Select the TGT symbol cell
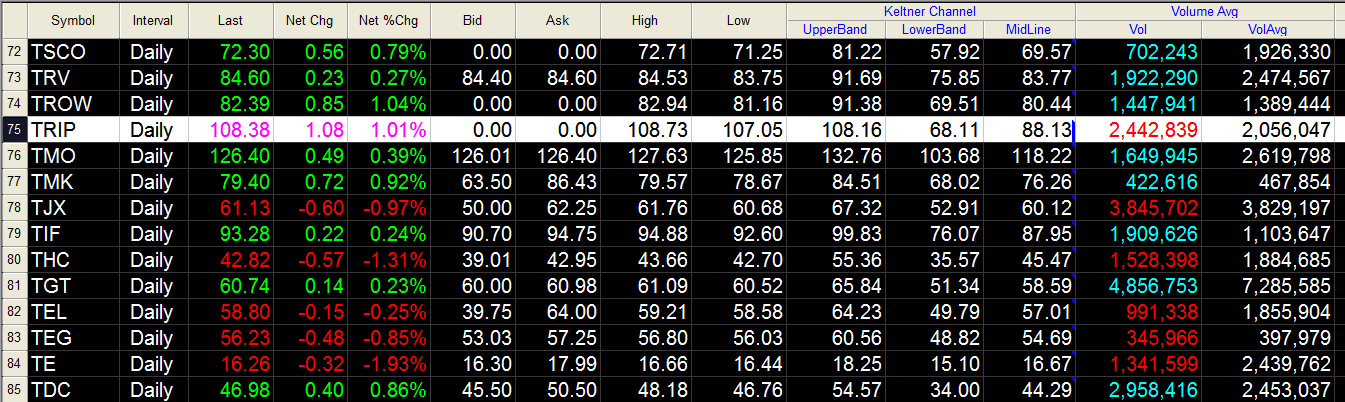 pos(73,285)
